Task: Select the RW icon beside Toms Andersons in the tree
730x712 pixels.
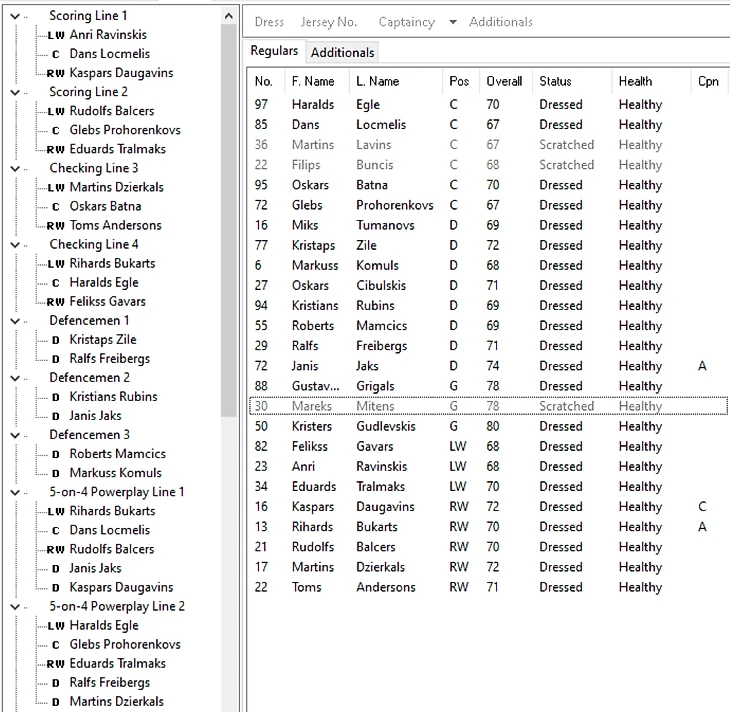Action: click(x=56, y=226)
